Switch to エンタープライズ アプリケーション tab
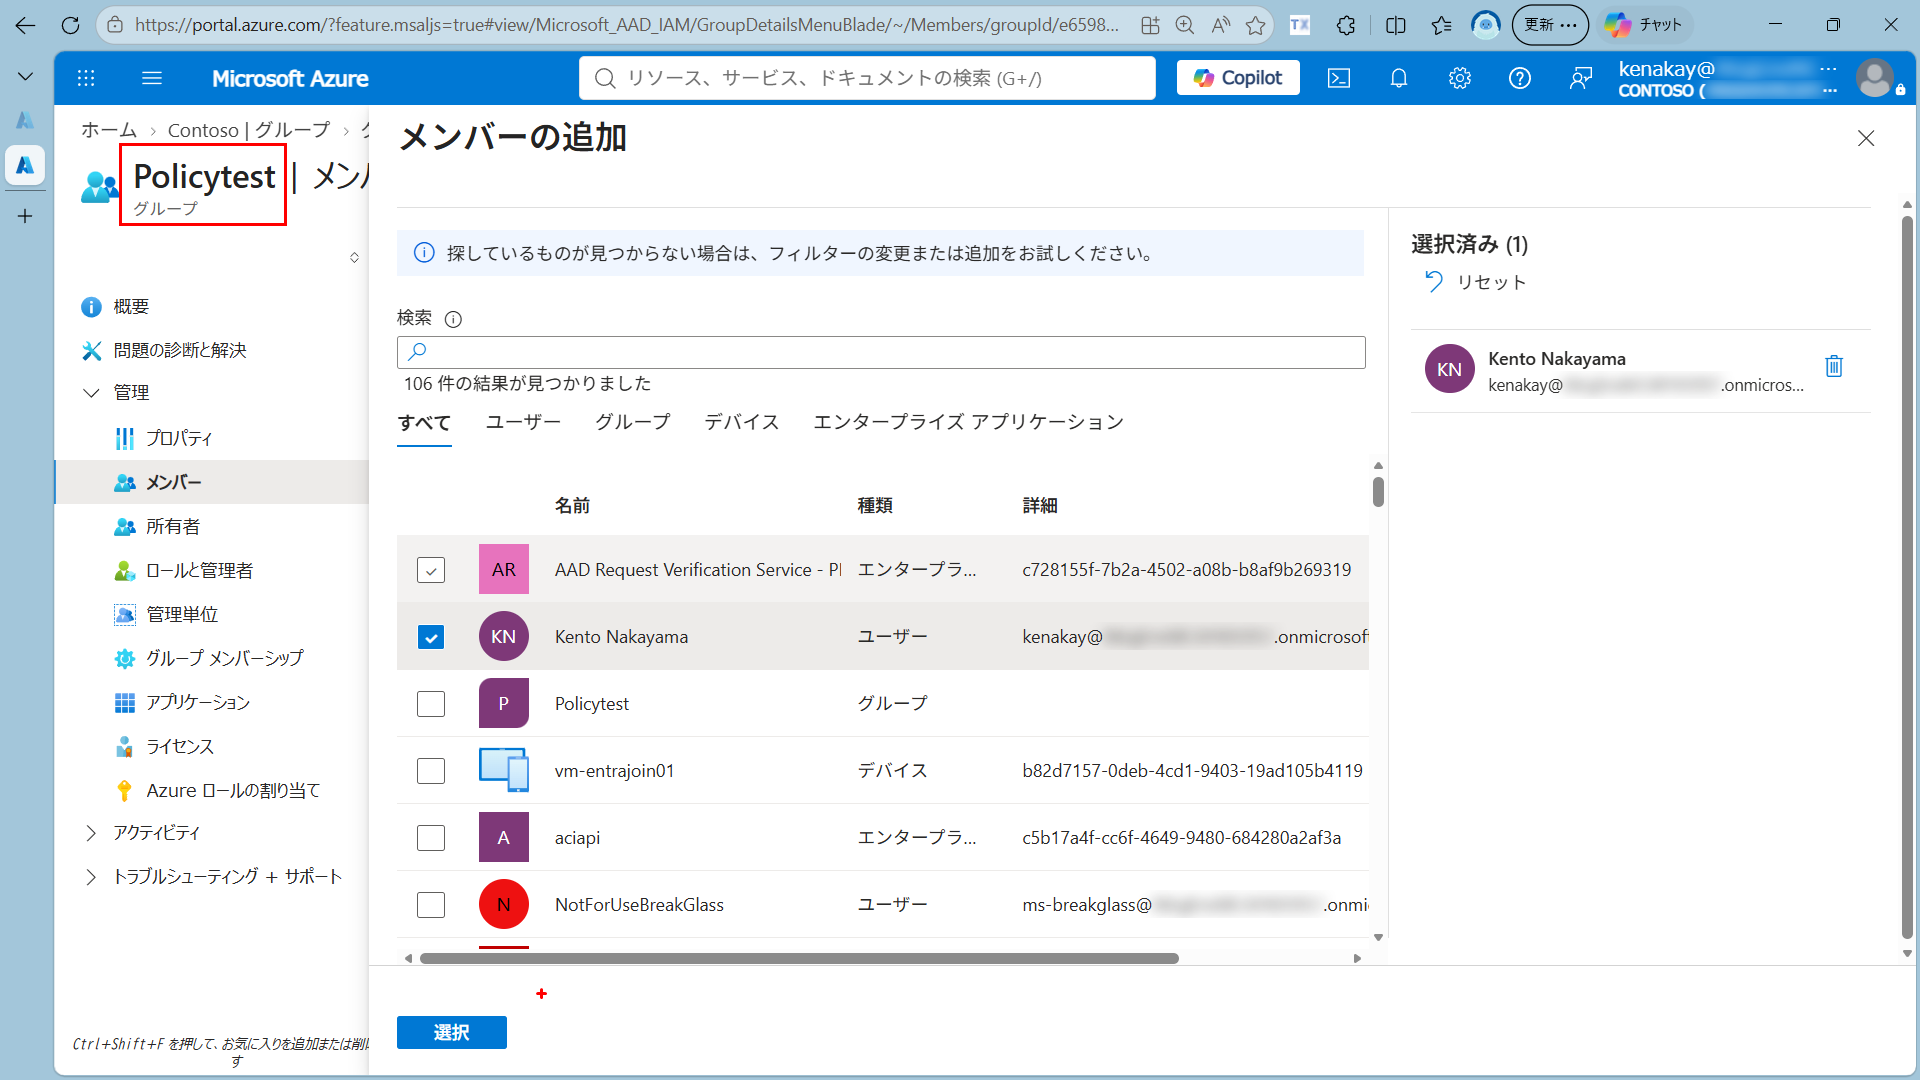This screenshot has width=1920, height=1080. coord(968,422)
